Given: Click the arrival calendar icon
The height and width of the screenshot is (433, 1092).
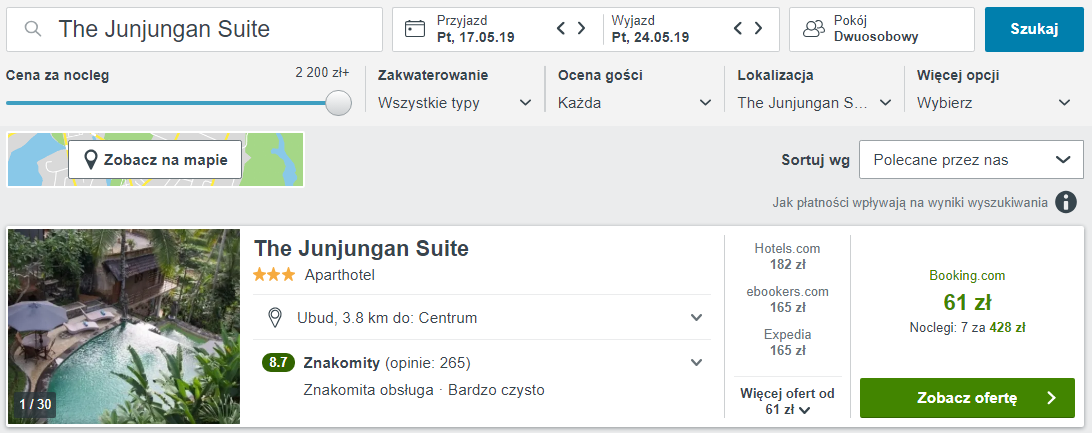Looking at the screenshot, I should [414, 29].
